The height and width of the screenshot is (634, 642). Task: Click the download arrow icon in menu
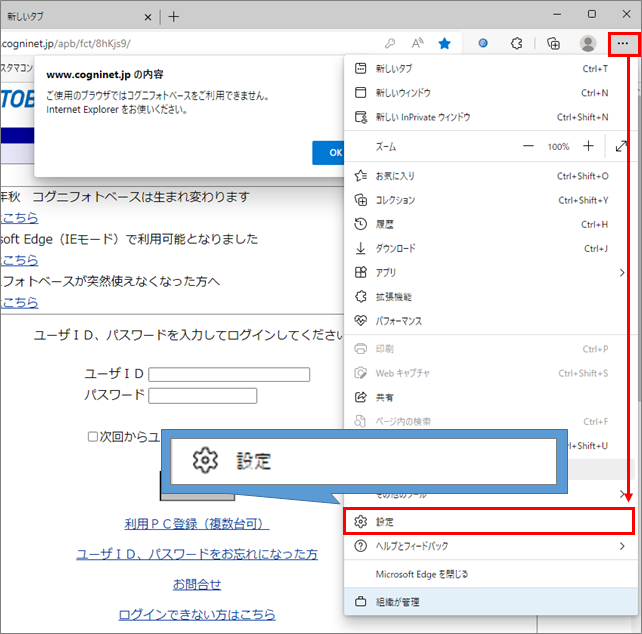click(x=361, y=249)
